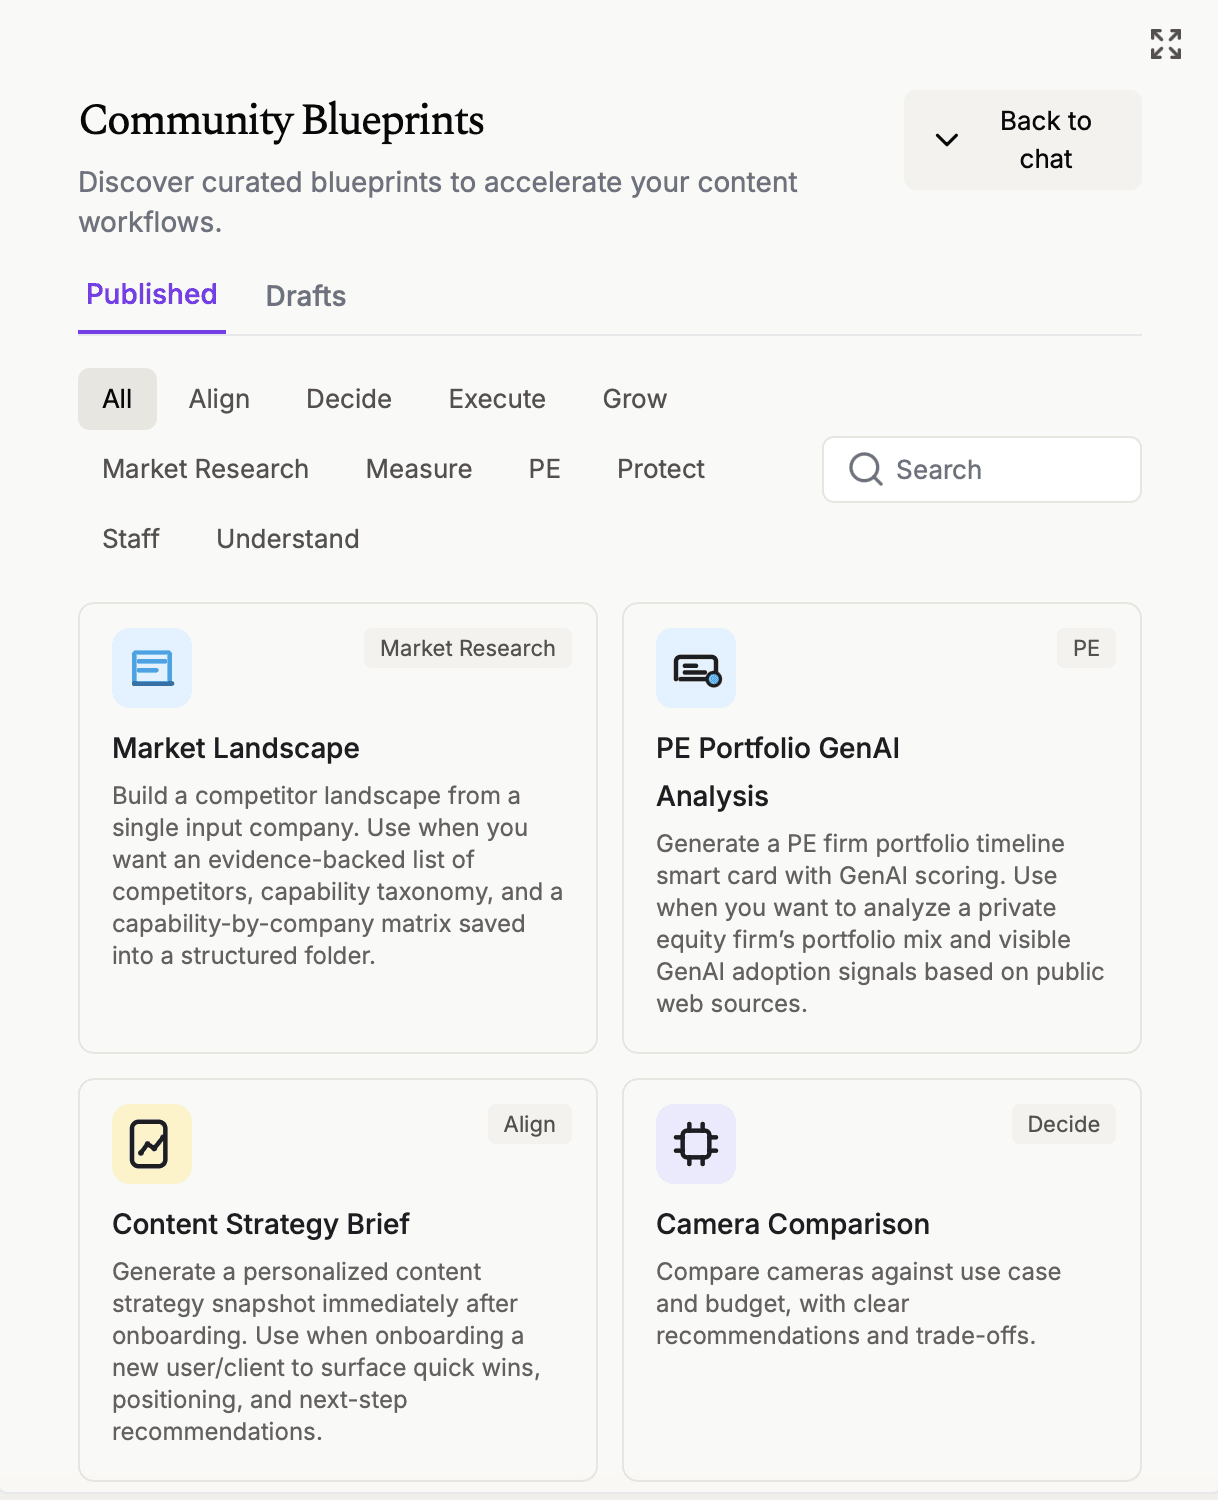Click the PE tag on portfolio card
The height and width of the screenshot is (1500, 1218).
(x=1086, y=648)
